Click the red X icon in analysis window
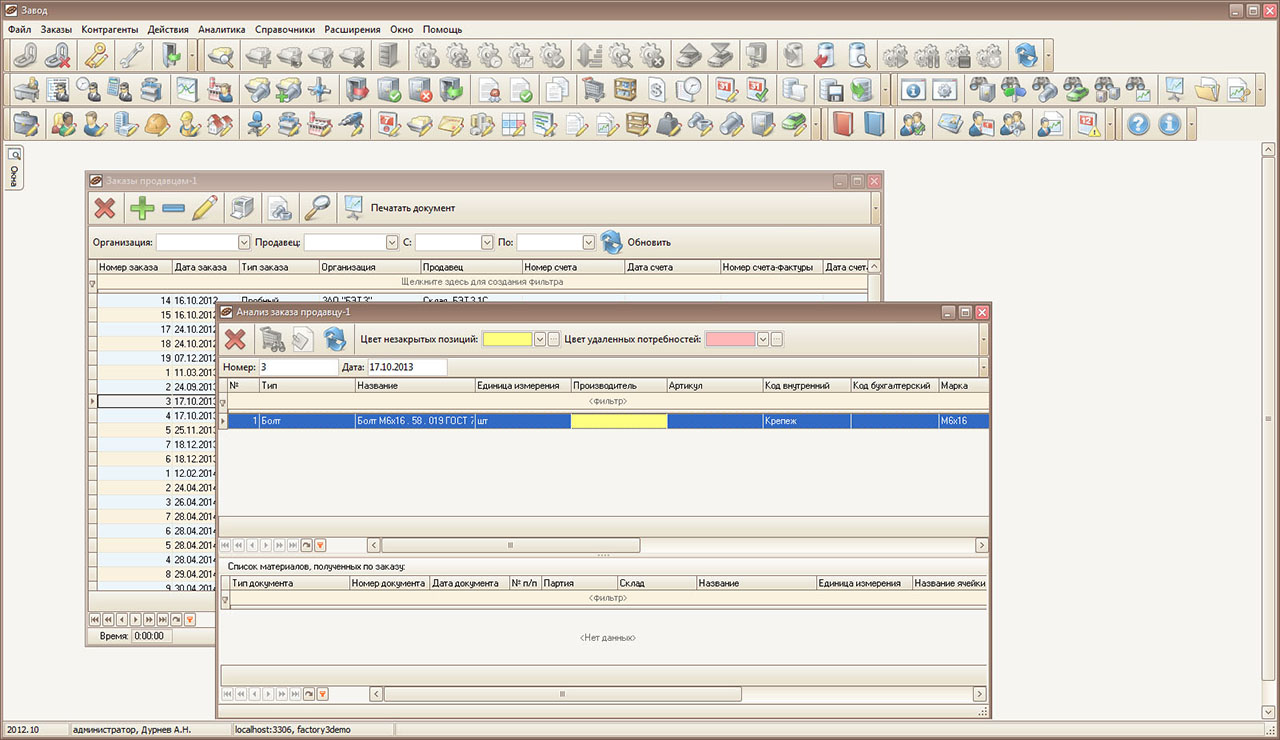The height and width of the screenshot is (740, 1280). pos(235,339)
